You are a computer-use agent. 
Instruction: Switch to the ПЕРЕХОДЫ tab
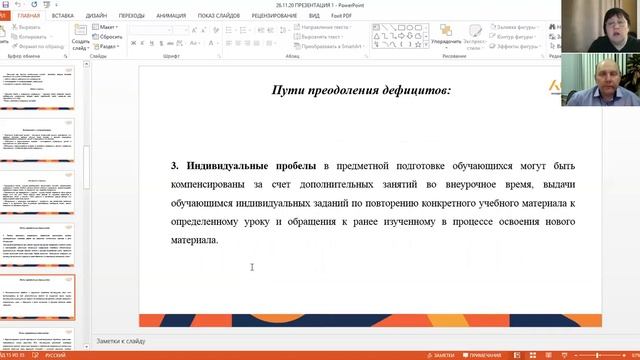coord(131,16)
